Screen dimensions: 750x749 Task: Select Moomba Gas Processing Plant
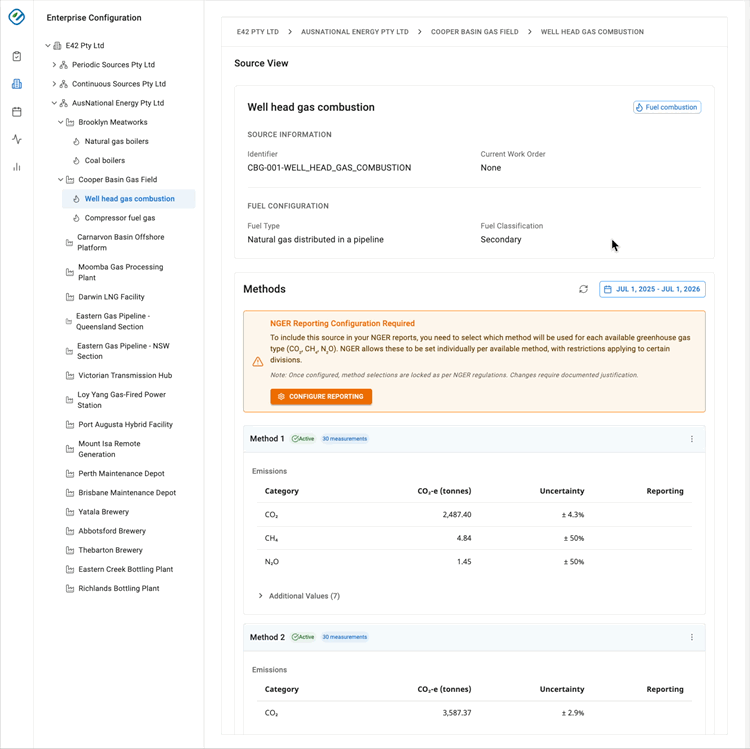120,272
